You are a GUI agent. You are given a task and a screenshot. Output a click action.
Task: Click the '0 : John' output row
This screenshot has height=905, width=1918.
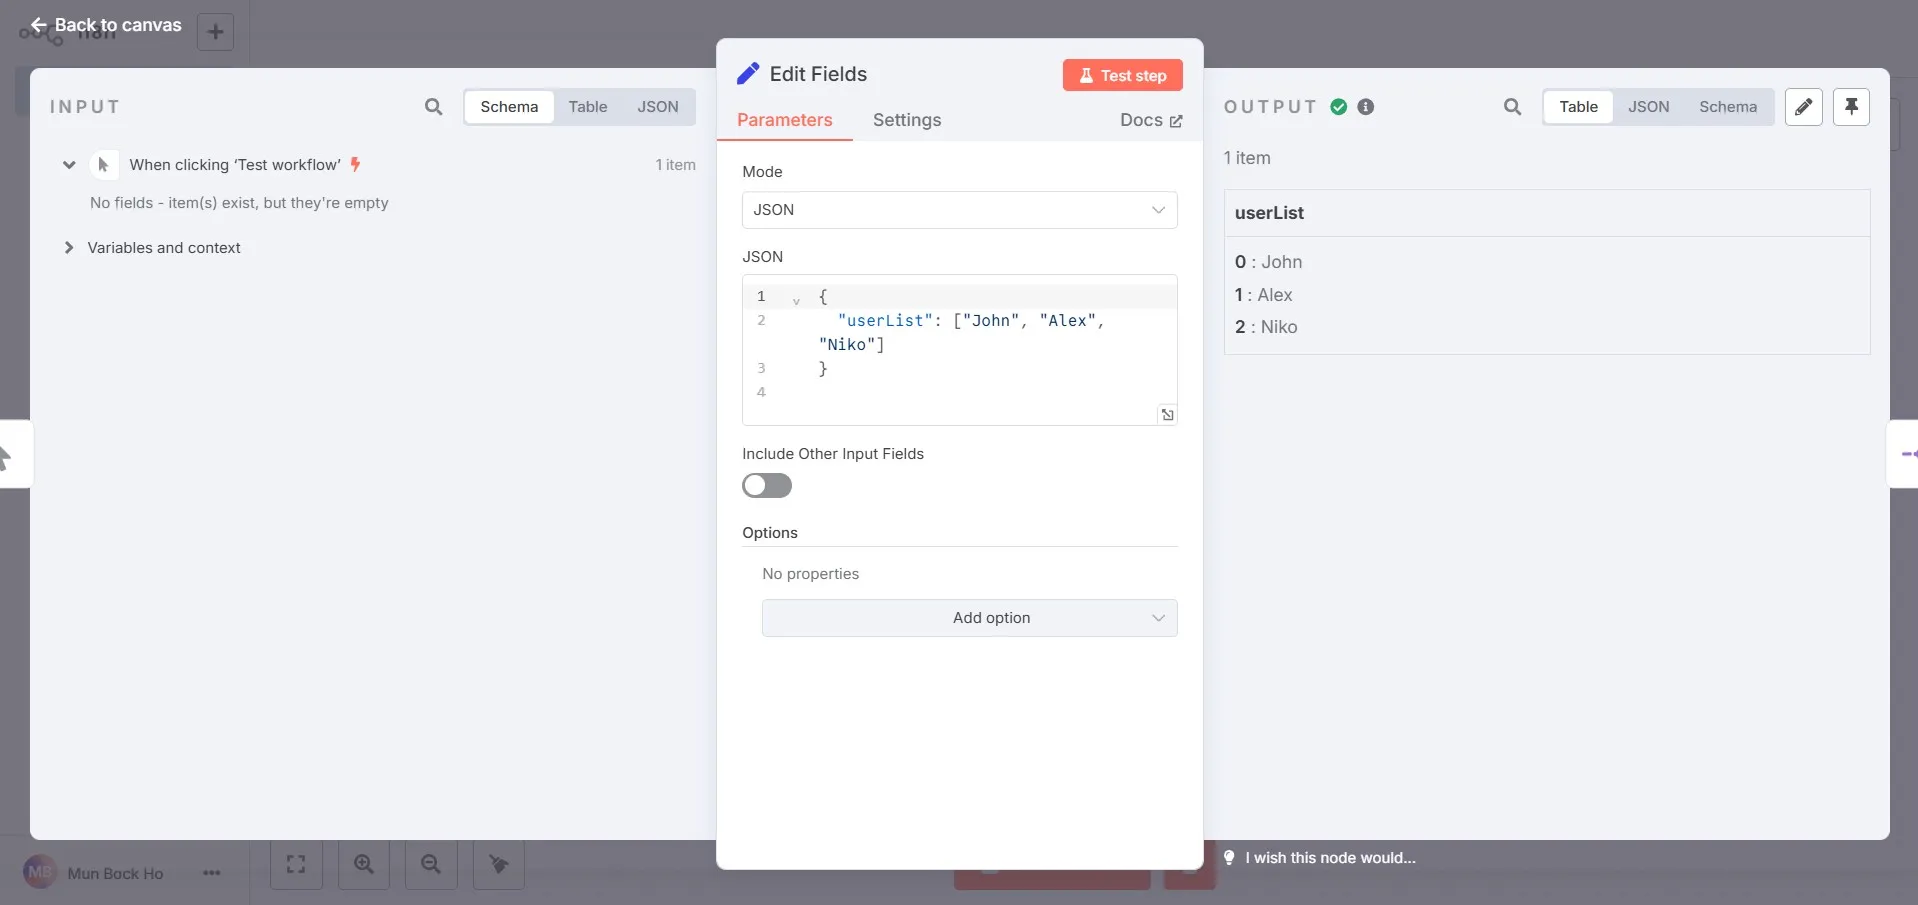(x=1268, y=262)
